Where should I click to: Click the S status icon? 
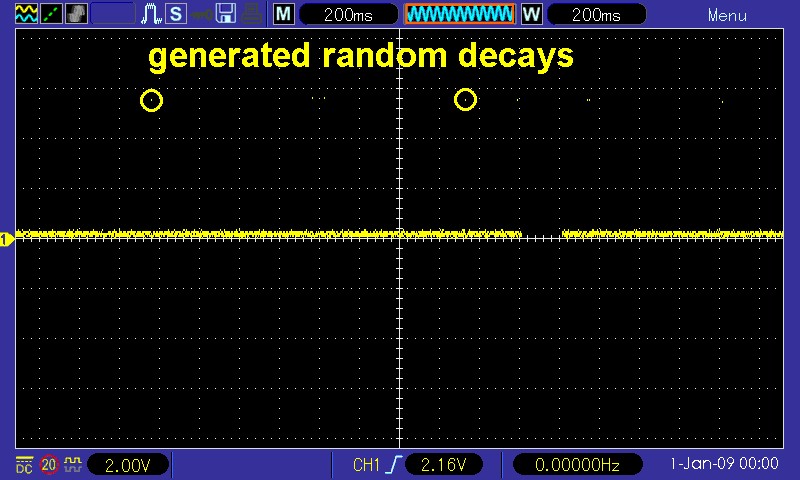click(176, 13)
